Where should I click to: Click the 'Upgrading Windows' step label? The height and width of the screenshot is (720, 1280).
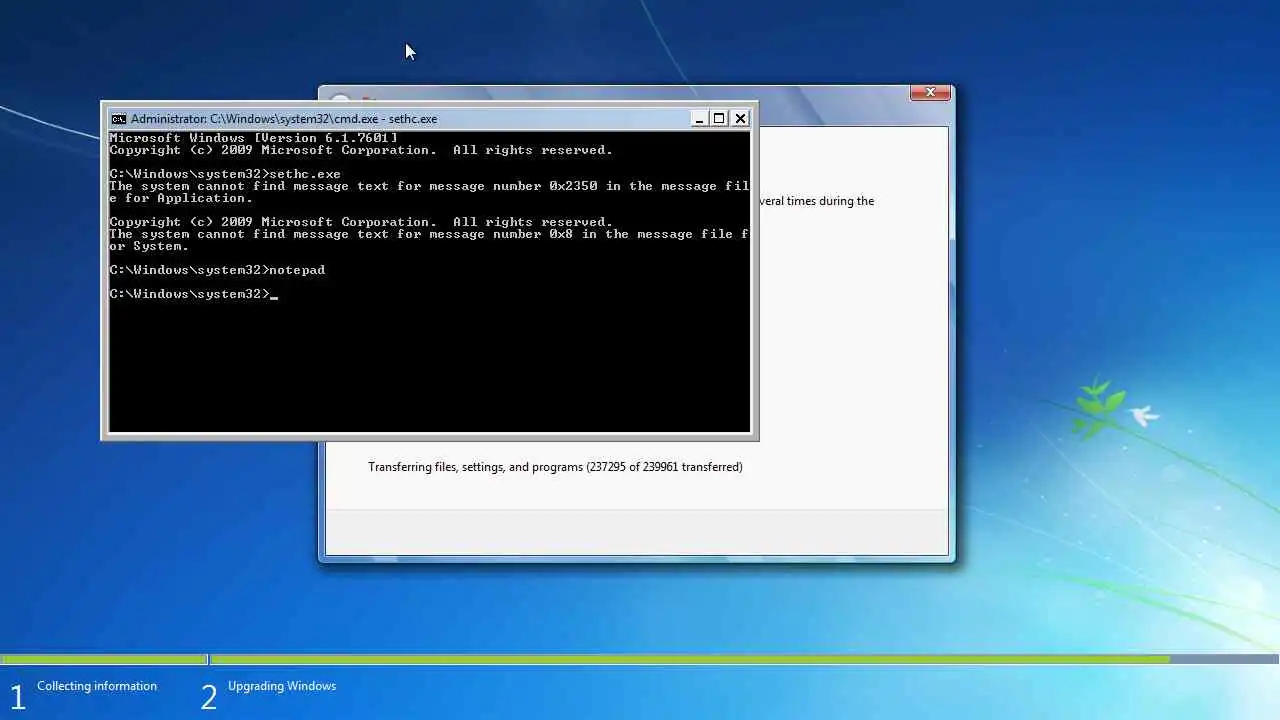282,686
